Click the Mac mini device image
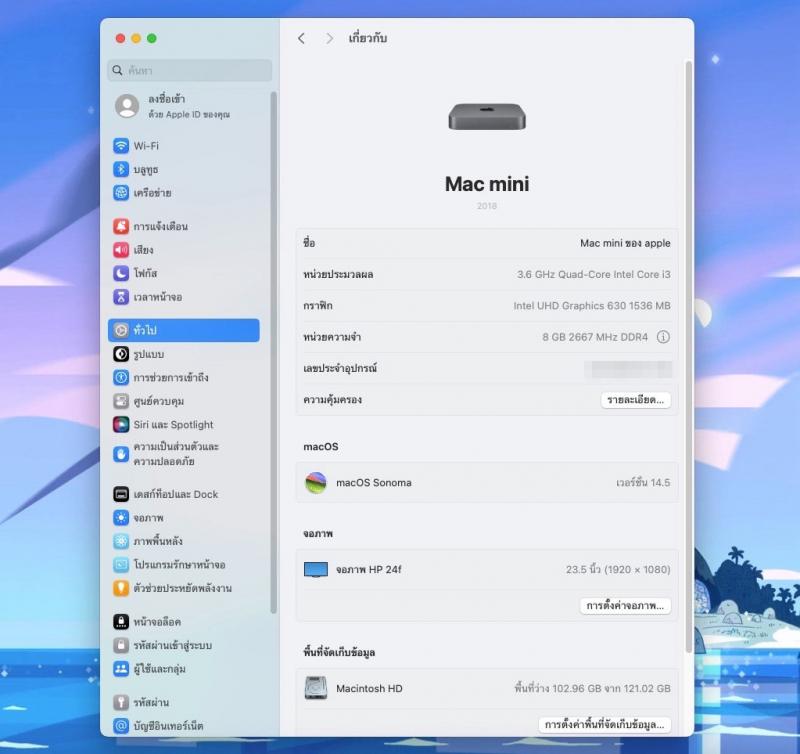Viewport: 800px width, 754px height. point(487,117)
